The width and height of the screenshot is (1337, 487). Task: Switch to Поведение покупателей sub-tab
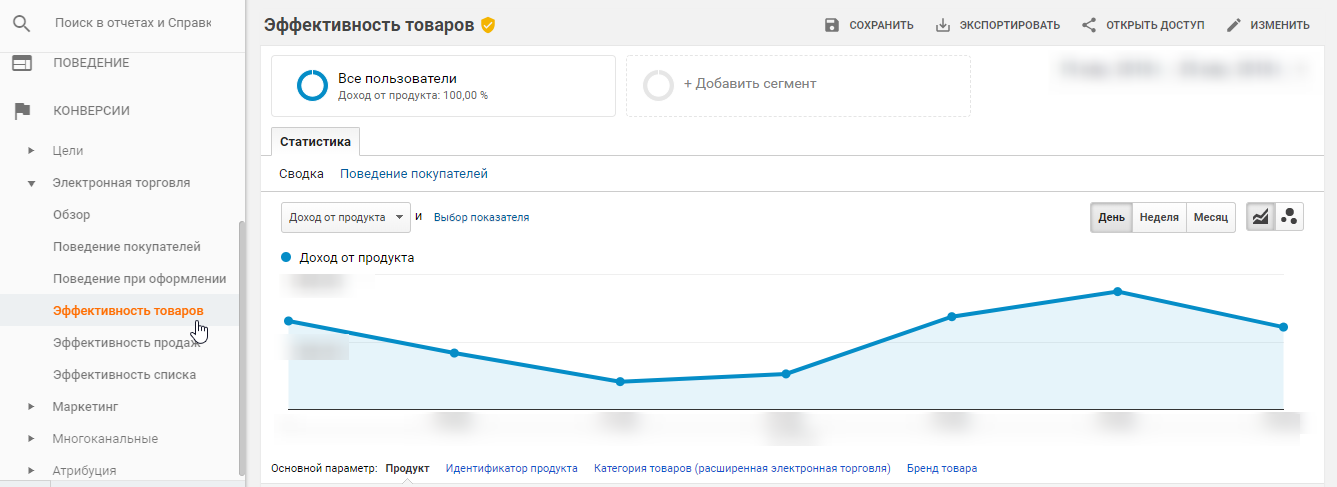(414, 174)
